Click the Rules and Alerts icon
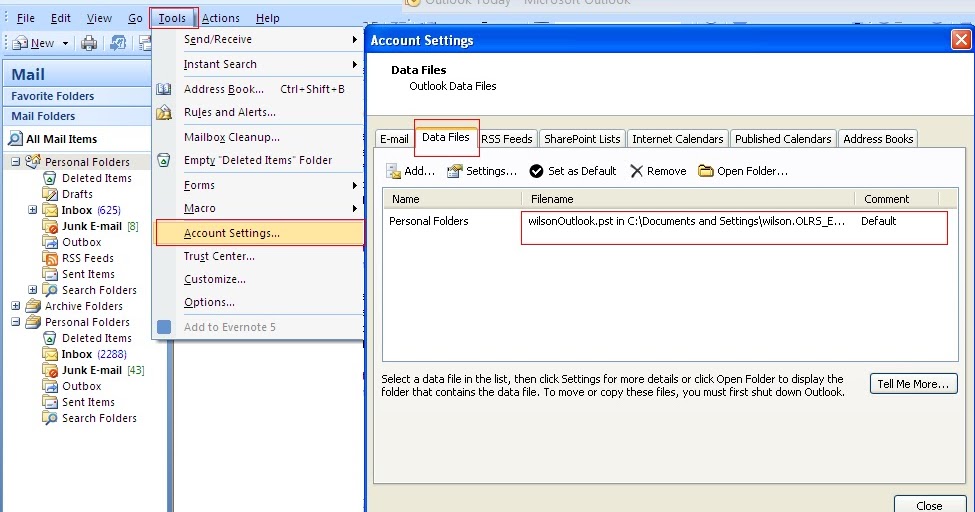Screen dimensions: 975x512 coord(164,112)
